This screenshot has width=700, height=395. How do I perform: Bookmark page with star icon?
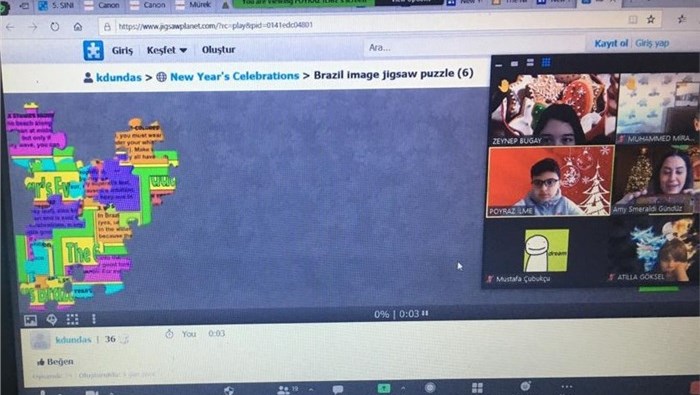[651, 19]
